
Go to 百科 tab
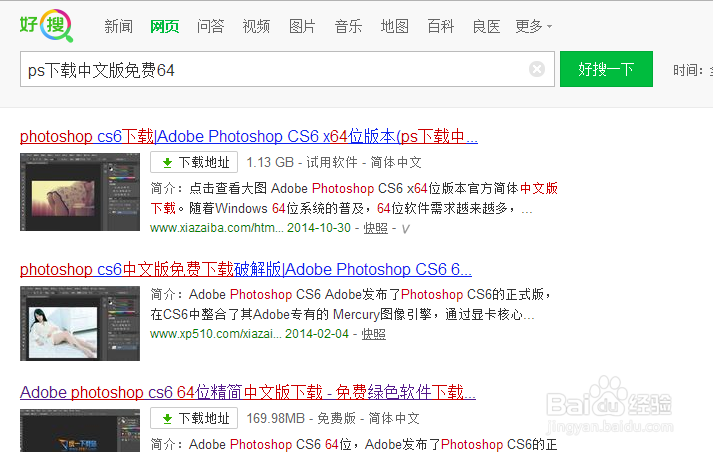tap(440, 26)
